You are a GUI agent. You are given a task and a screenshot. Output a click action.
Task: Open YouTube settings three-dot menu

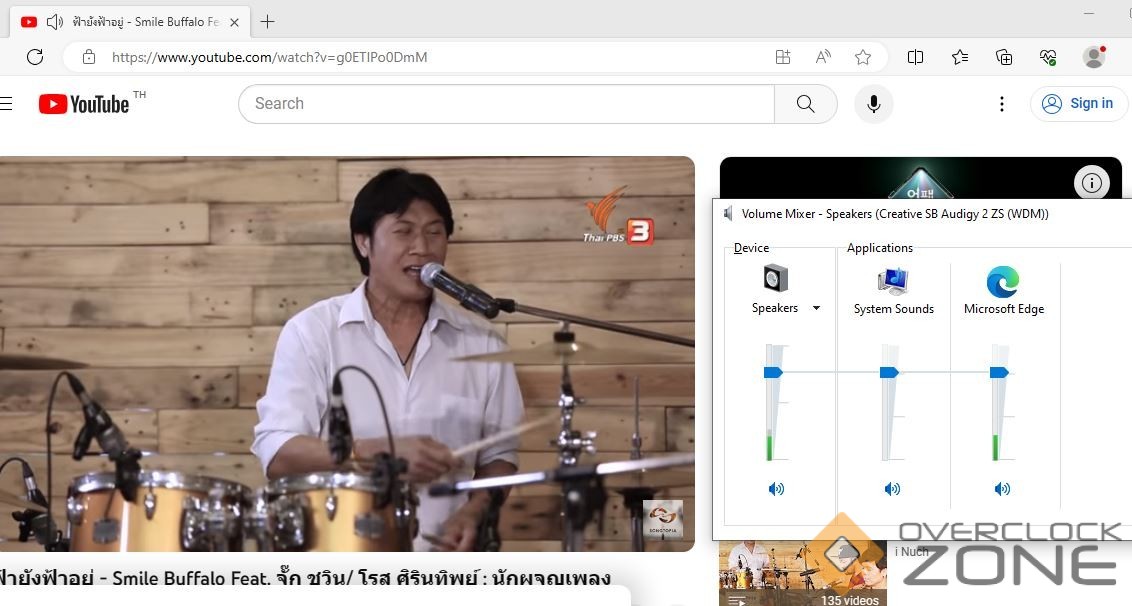click(x=1001, y=104)
